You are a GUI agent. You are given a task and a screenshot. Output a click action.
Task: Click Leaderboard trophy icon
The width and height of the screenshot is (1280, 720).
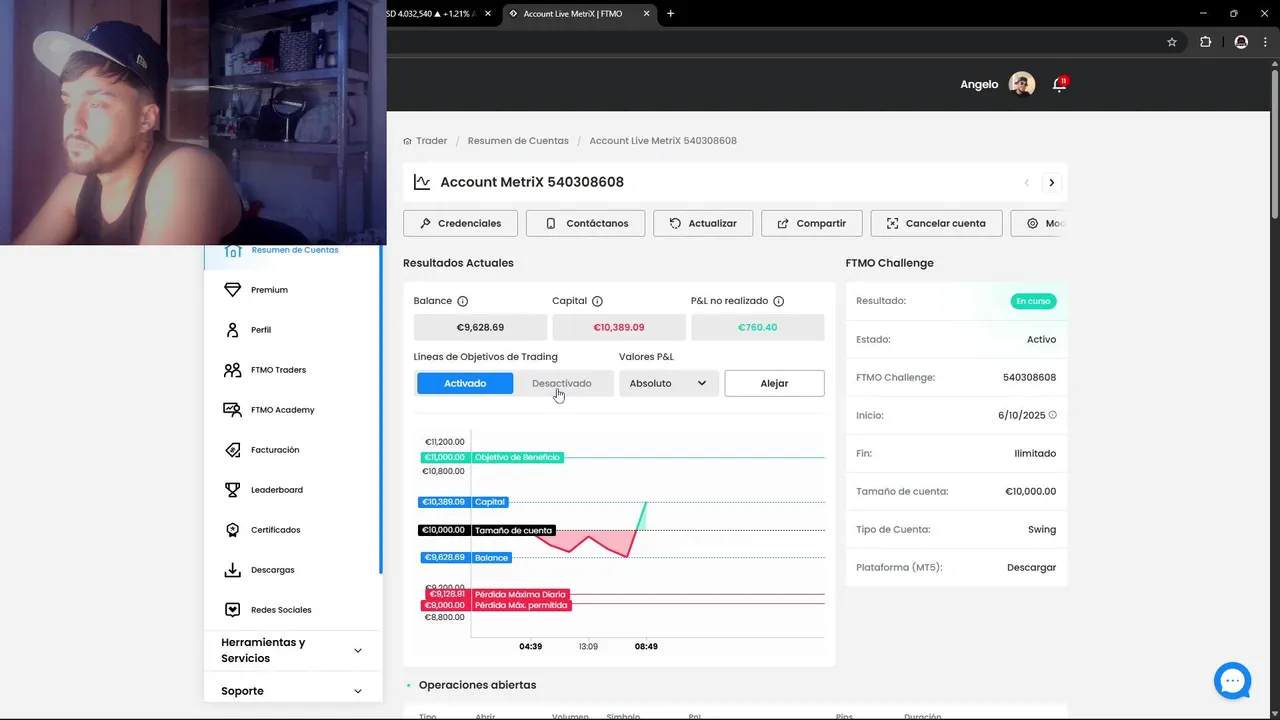pos(232,490)
